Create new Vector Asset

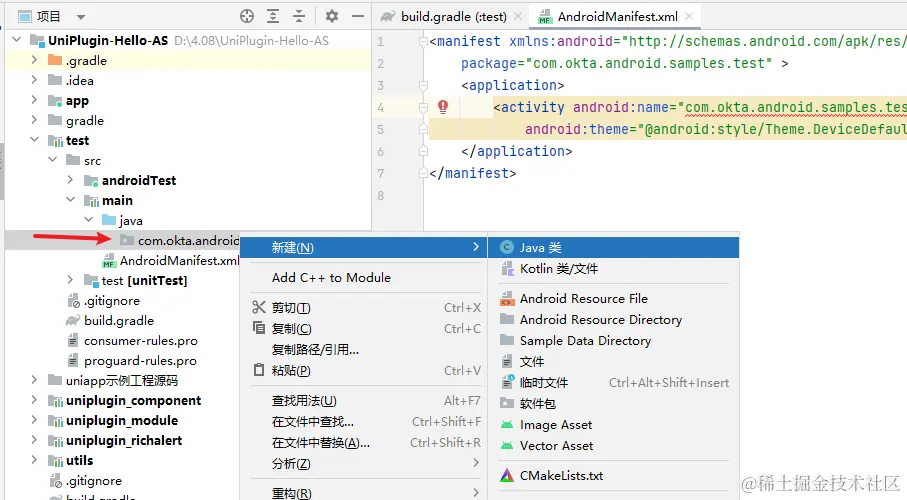(614, 446)
